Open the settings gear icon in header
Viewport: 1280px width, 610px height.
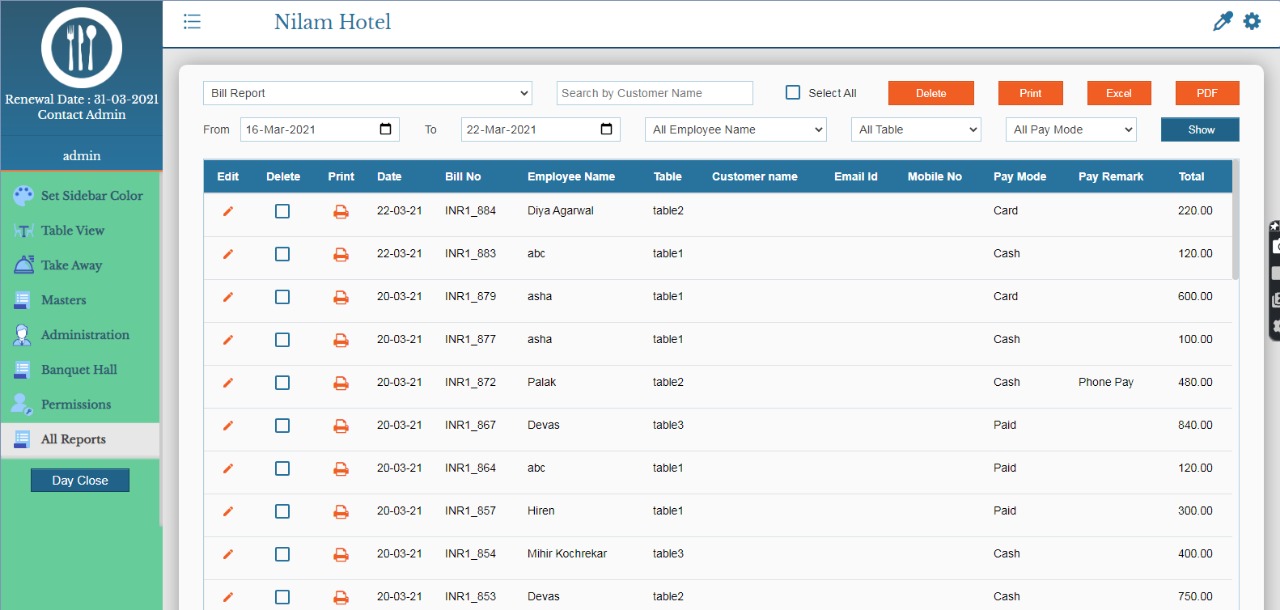(x=1252, y=21)
